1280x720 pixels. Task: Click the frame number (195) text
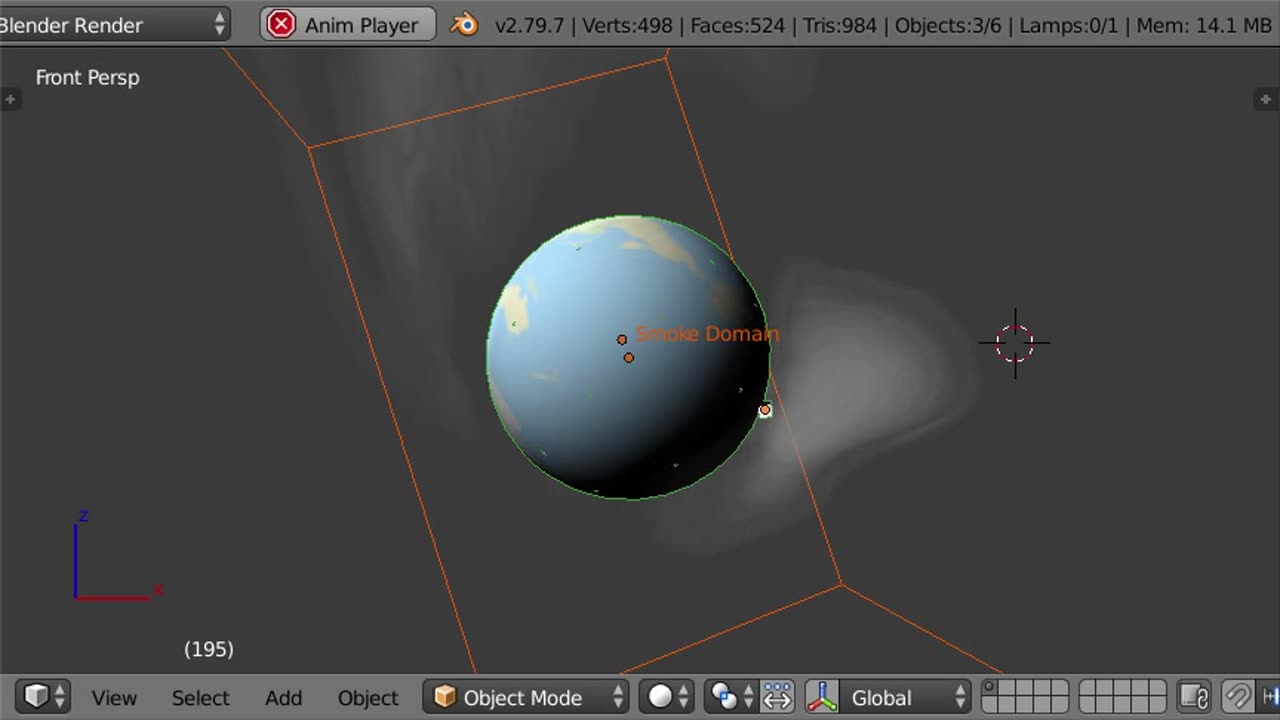[x=209, y=649]
